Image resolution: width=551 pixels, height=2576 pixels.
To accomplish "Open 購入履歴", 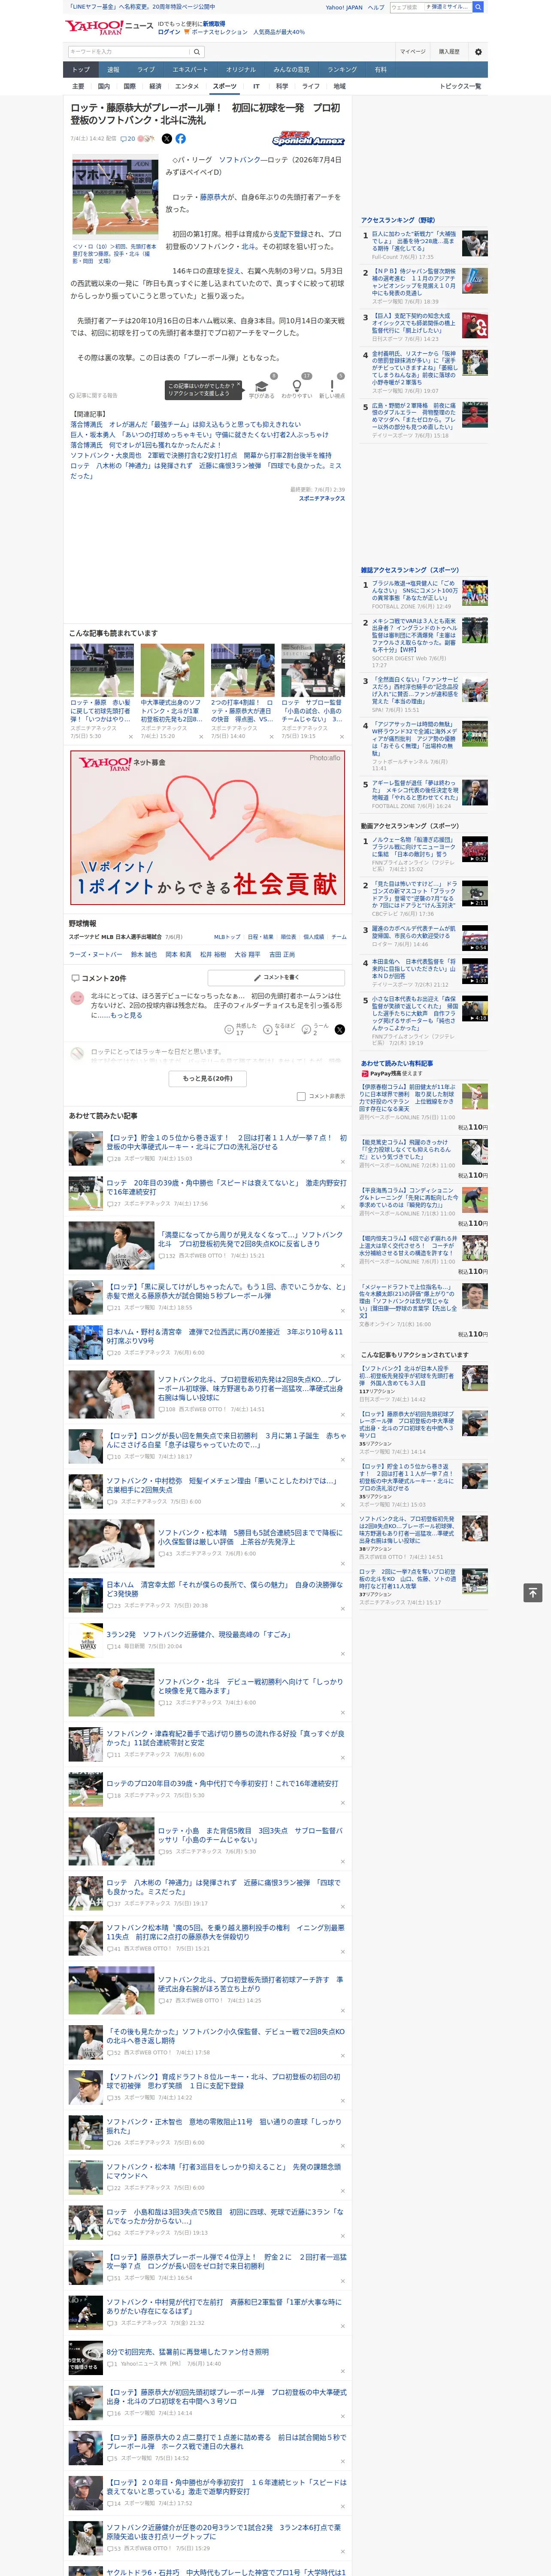I will pyautogui.click(x=449, y=52).
